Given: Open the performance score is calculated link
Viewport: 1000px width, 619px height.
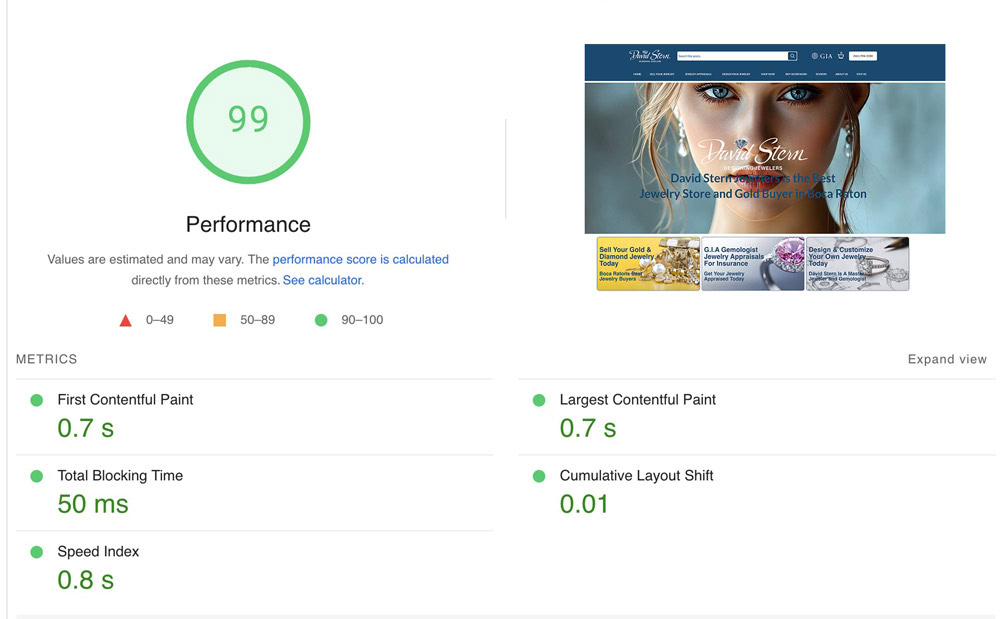Looking at the screenshot, I should click(x=360, y=259).
